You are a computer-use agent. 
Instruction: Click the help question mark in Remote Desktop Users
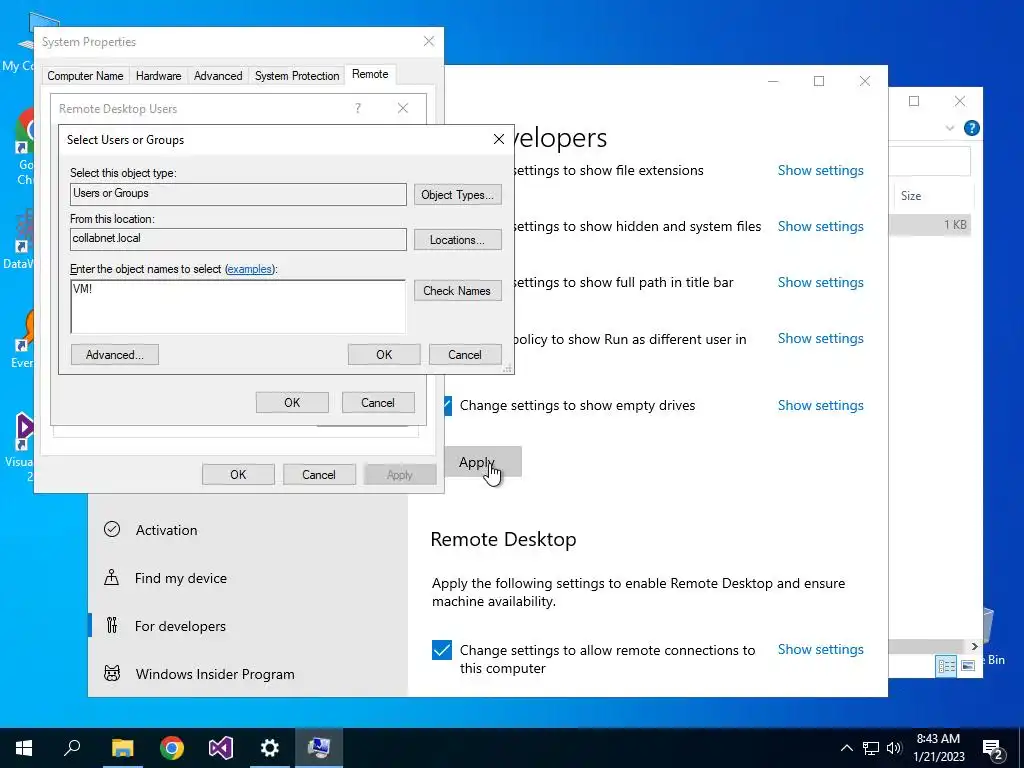[358, 108]
